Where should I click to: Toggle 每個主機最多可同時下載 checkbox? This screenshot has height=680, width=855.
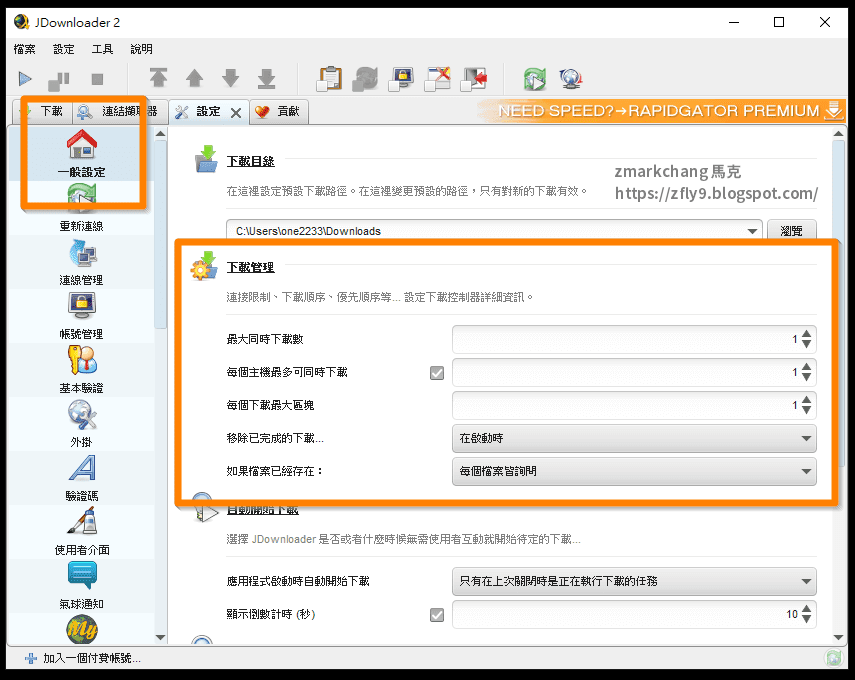coord(437,373)
